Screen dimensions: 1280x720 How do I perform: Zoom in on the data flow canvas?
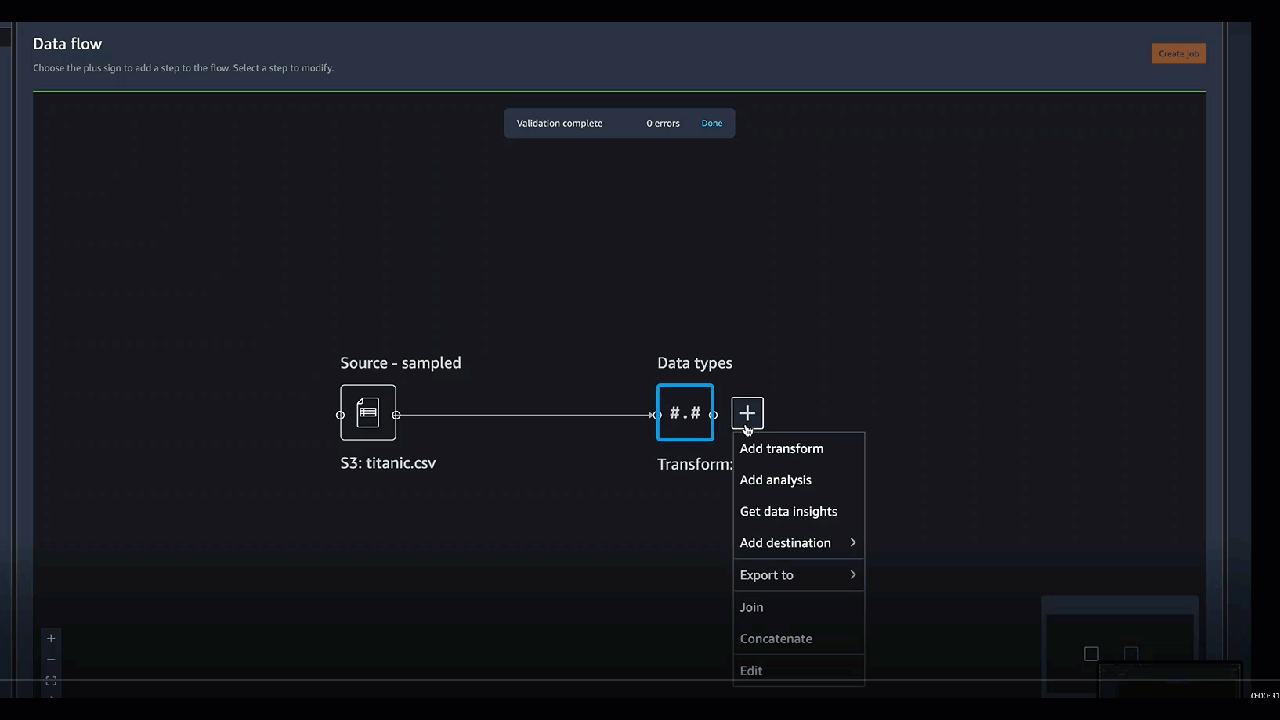coord(51,638)
